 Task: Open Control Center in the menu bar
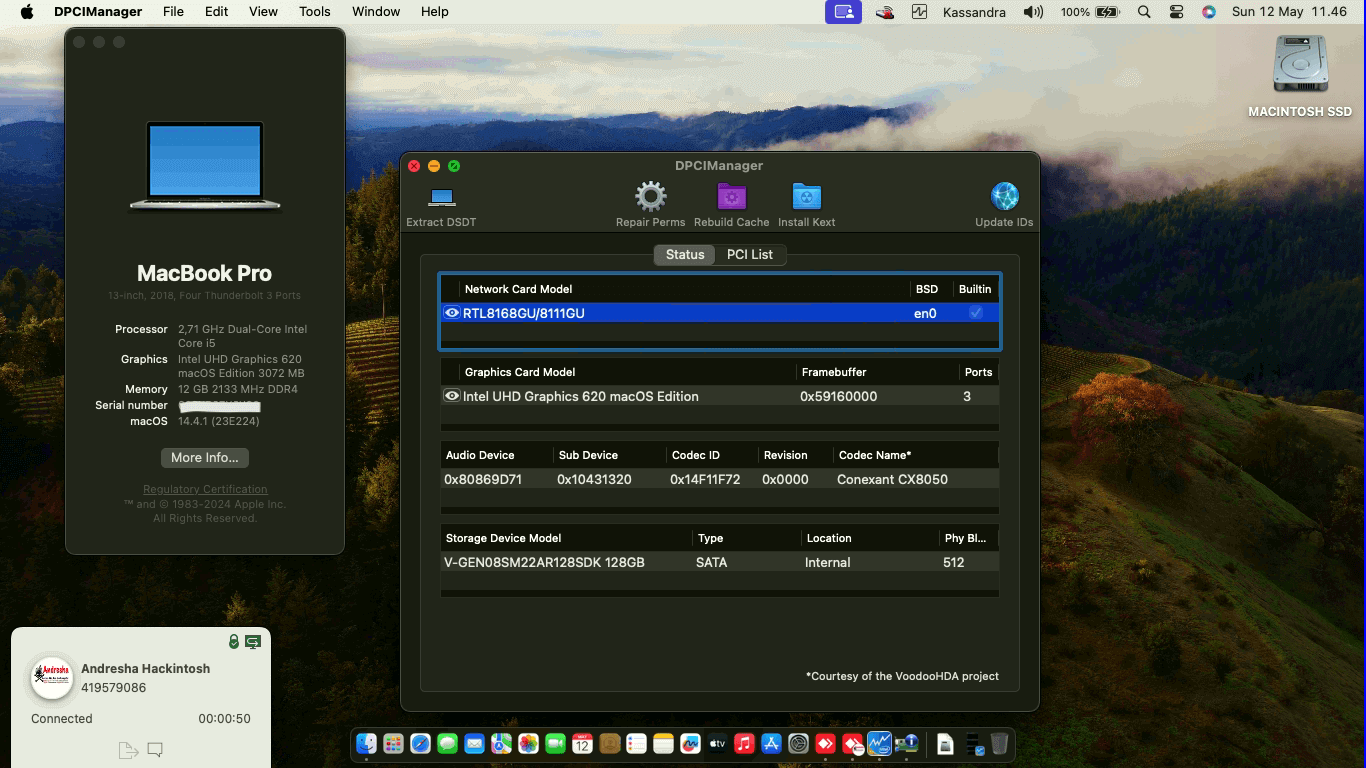pos(1176,12)
